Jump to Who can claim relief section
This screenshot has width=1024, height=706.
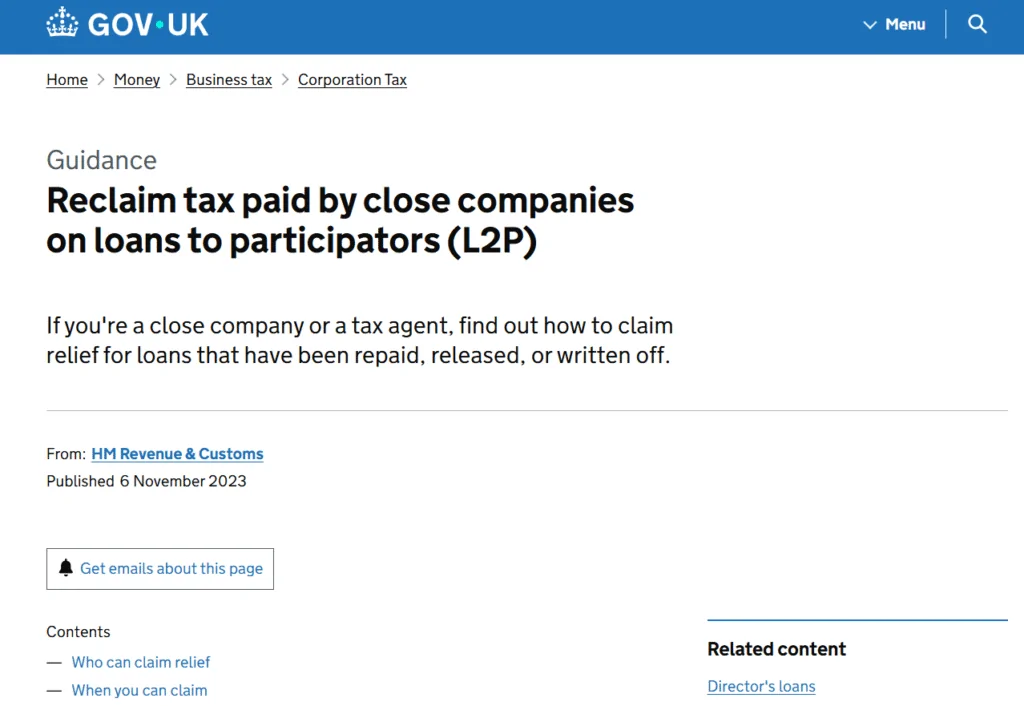[141, 662]
